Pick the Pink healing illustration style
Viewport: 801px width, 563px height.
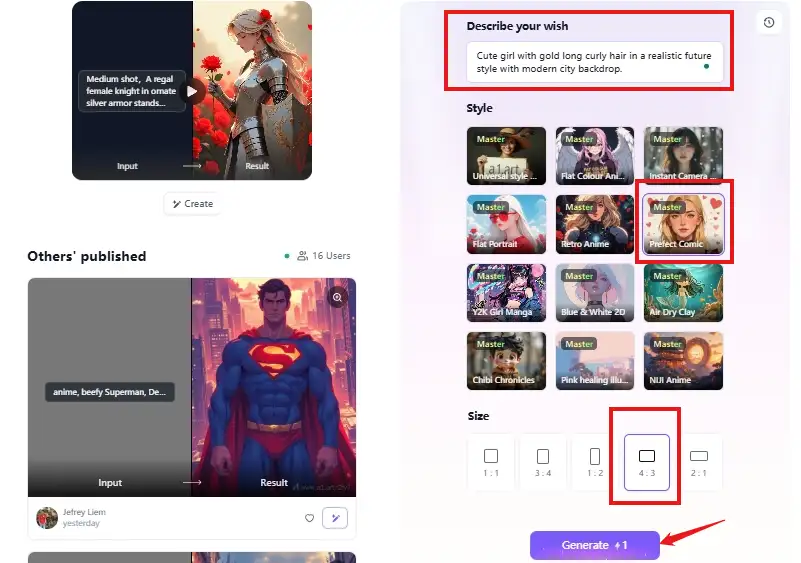(595, 361)
